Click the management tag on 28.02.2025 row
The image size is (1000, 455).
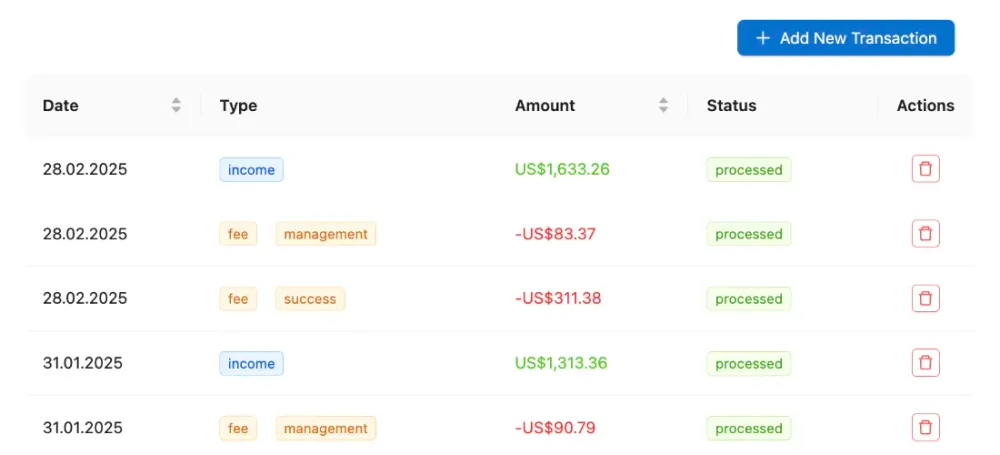pyautogui.click(x=326, y=234)
